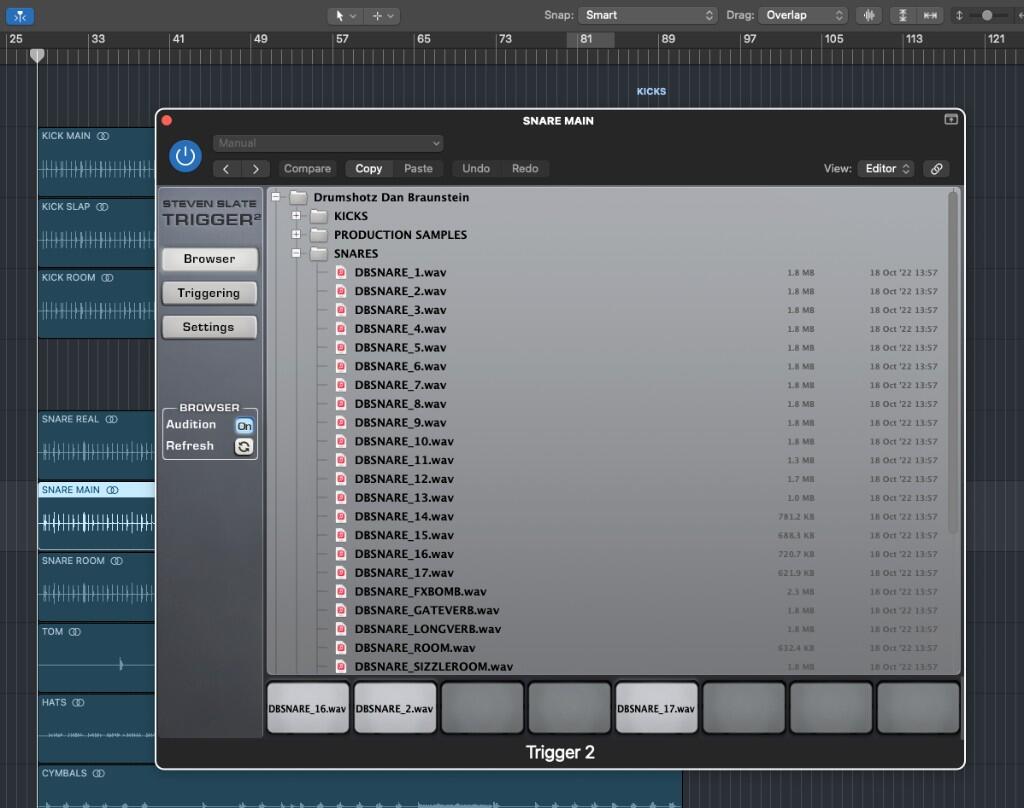Toggle Audition On button
The height and width of the screenshot is (808, 1024).
click(244, 426)
